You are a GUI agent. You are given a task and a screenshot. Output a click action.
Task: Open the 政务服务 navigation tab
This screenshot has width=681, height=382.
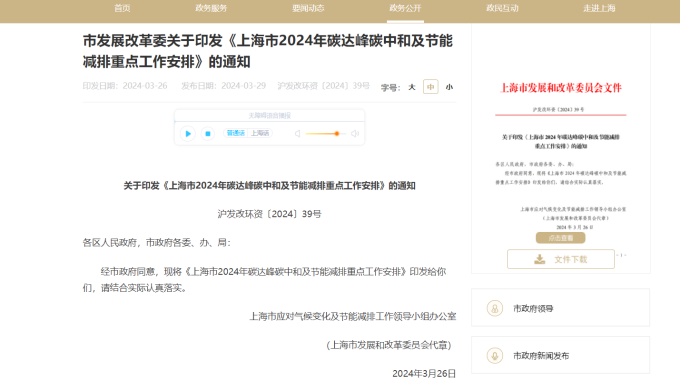tap(211, 8)
